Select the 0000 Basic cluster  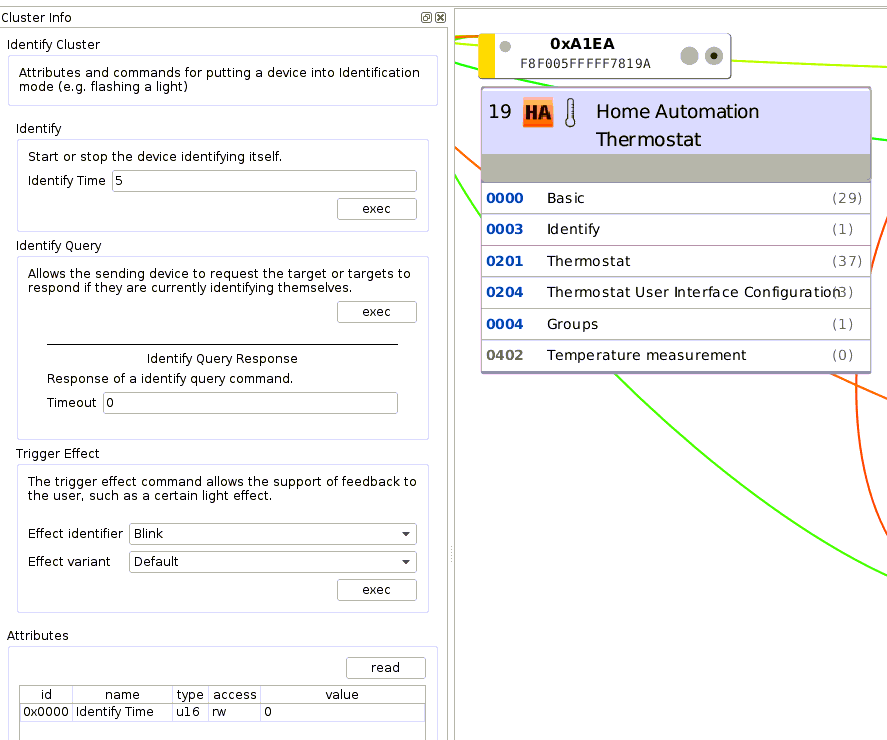pyautogui.click(x=675, y=198)
